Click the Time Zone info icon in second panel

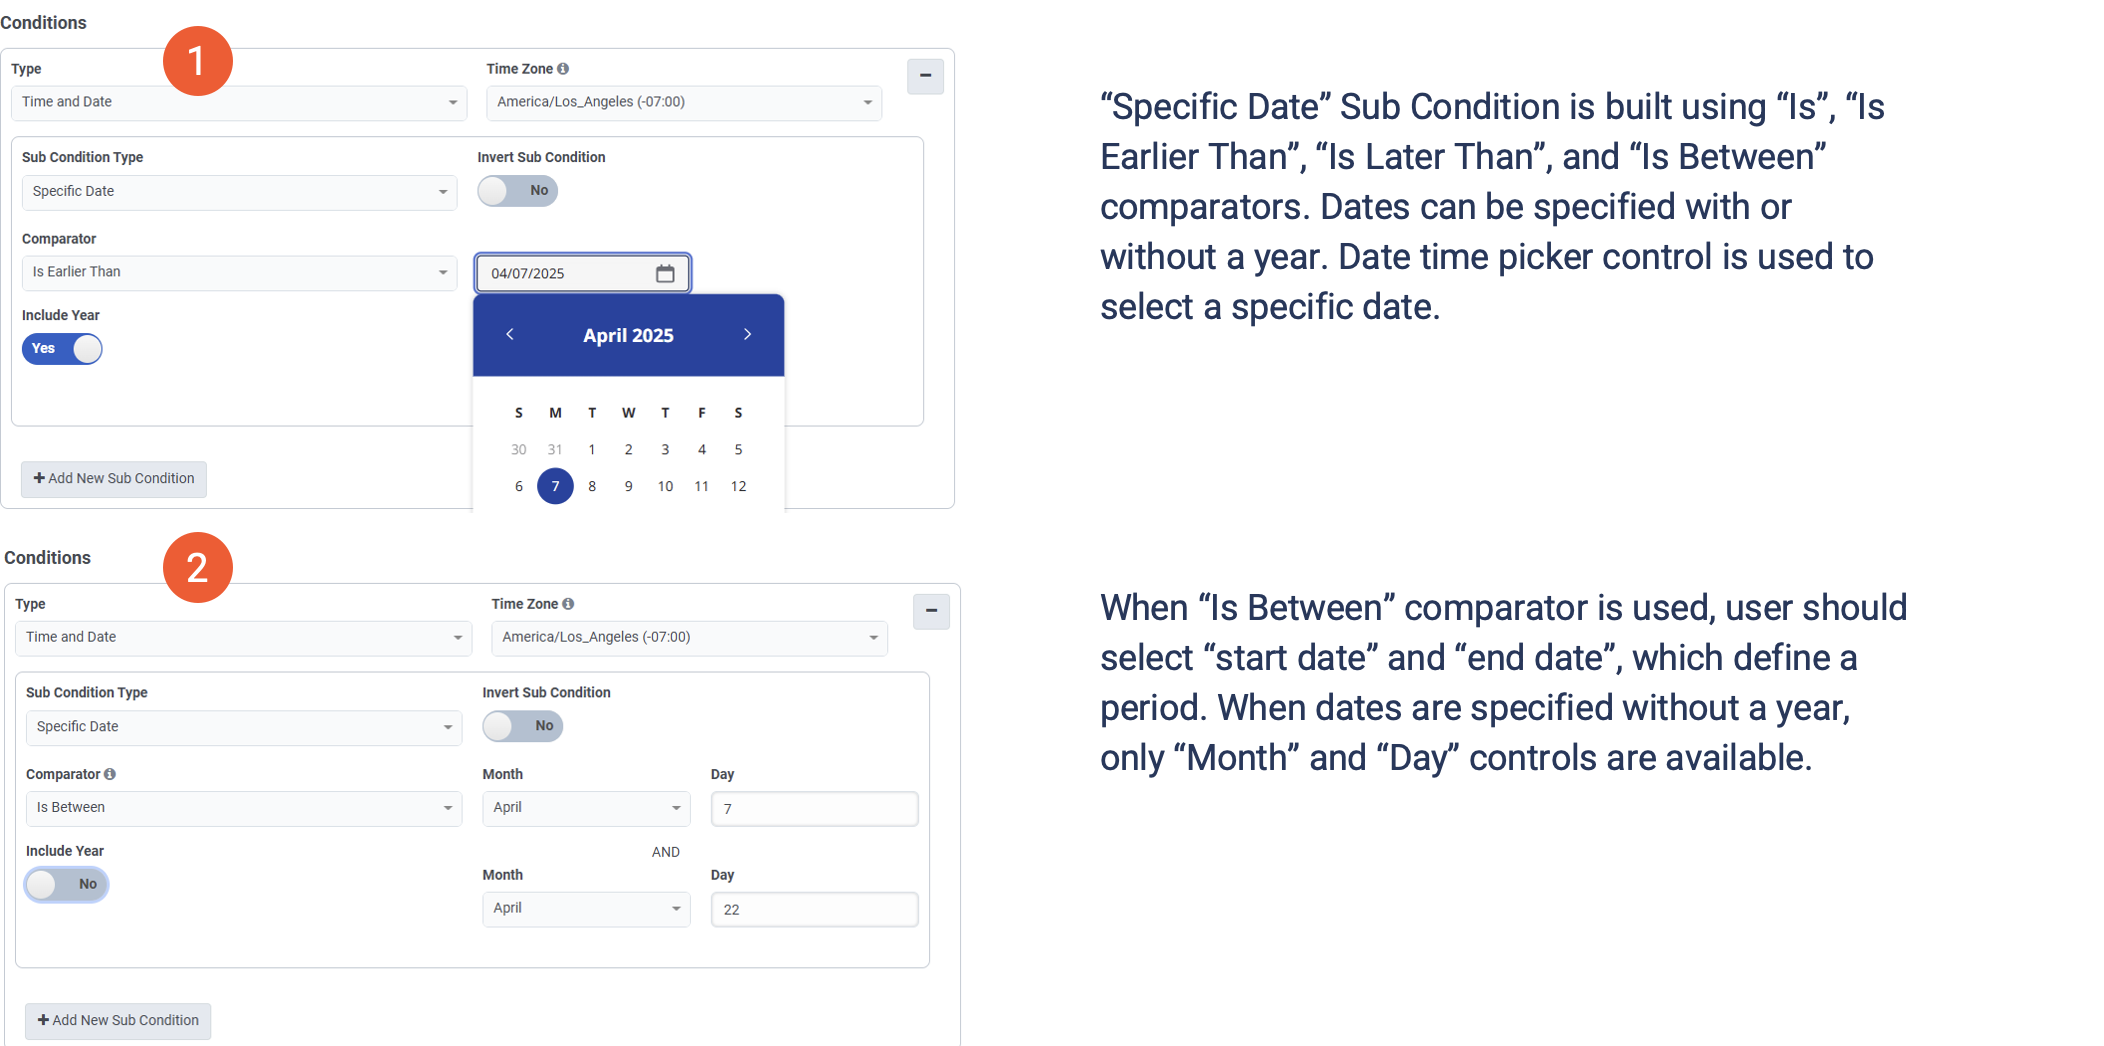568,604
